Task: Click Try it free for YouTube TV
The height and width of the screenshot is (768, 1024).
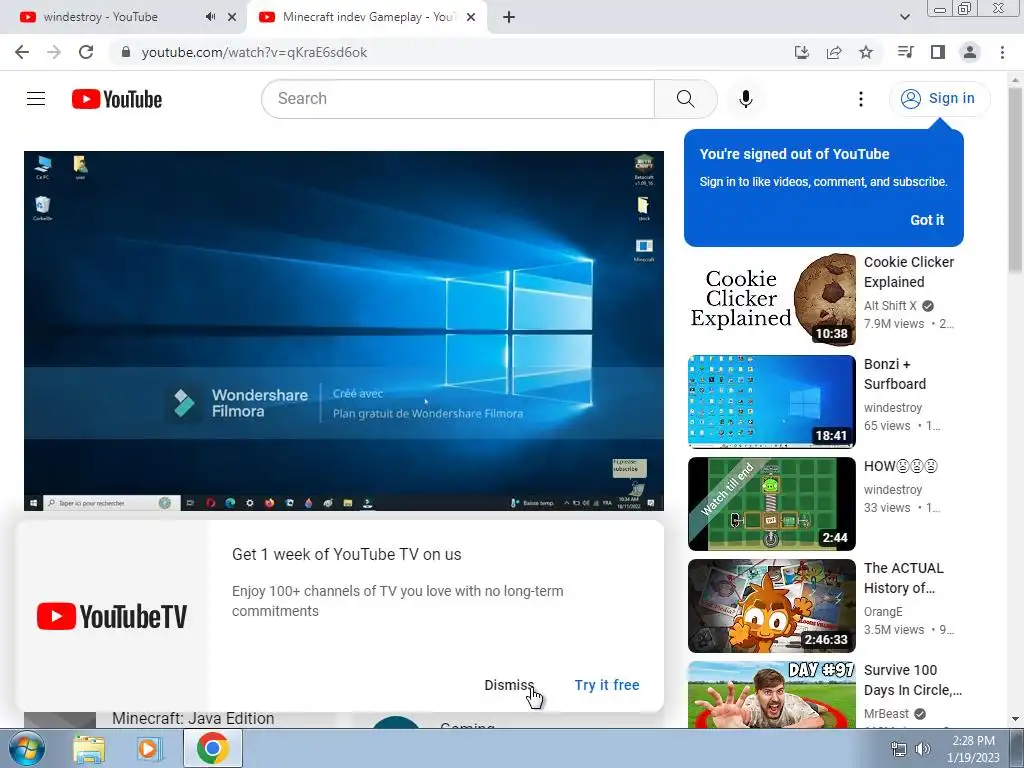Action: coord(607,685)
